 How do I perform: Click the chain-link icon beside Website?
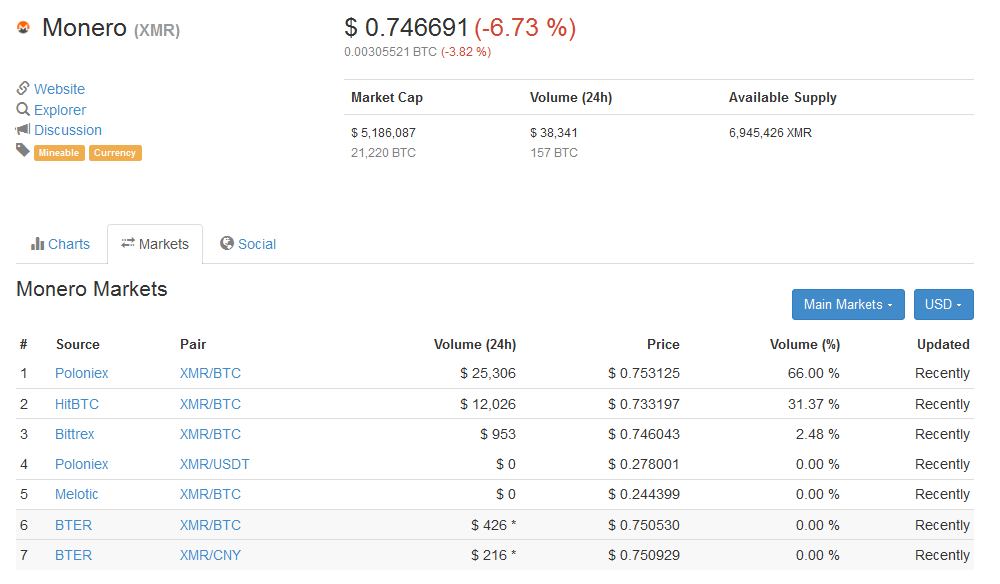[23, 88]
